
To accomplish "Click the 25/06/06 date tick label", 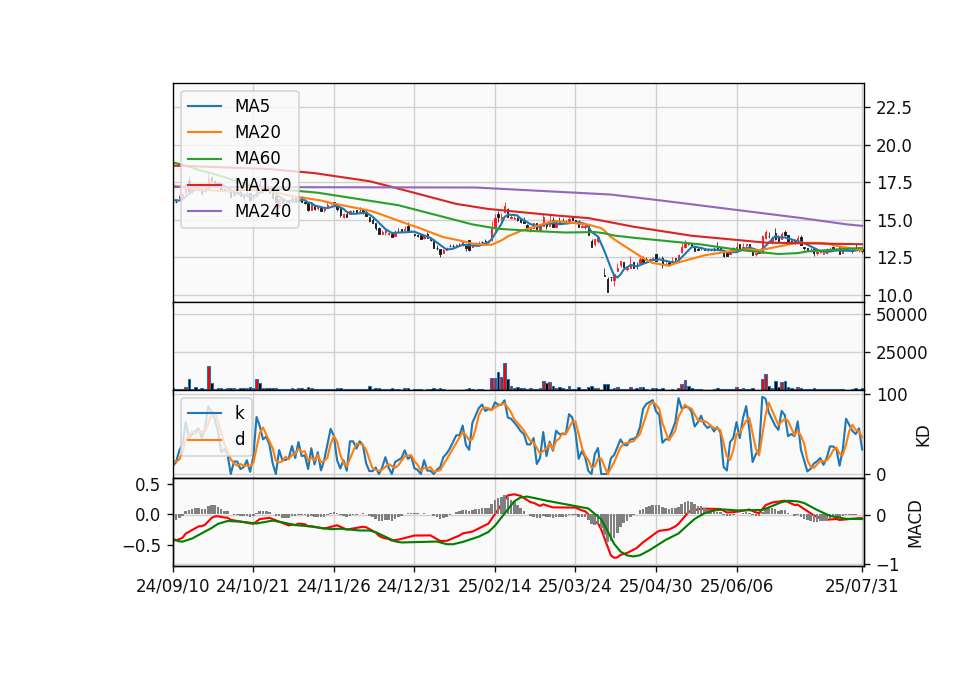I will pyautogui.click(x=737, y=586).
